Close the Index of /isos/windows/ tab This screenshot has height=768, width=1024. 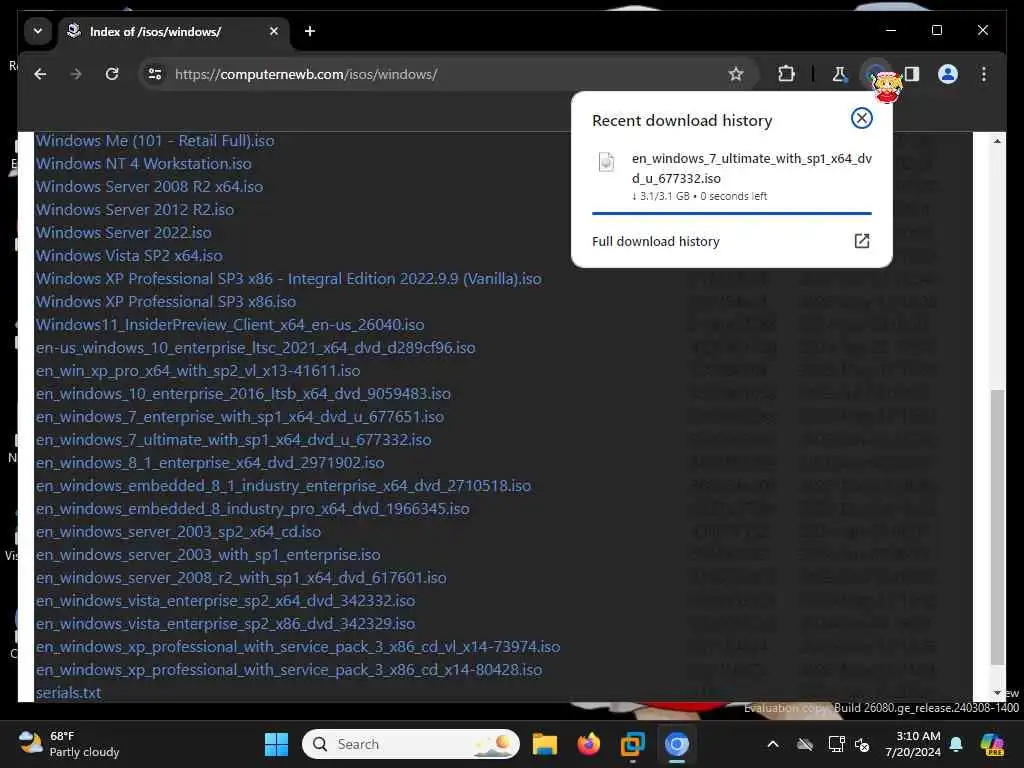pos(274,31)
